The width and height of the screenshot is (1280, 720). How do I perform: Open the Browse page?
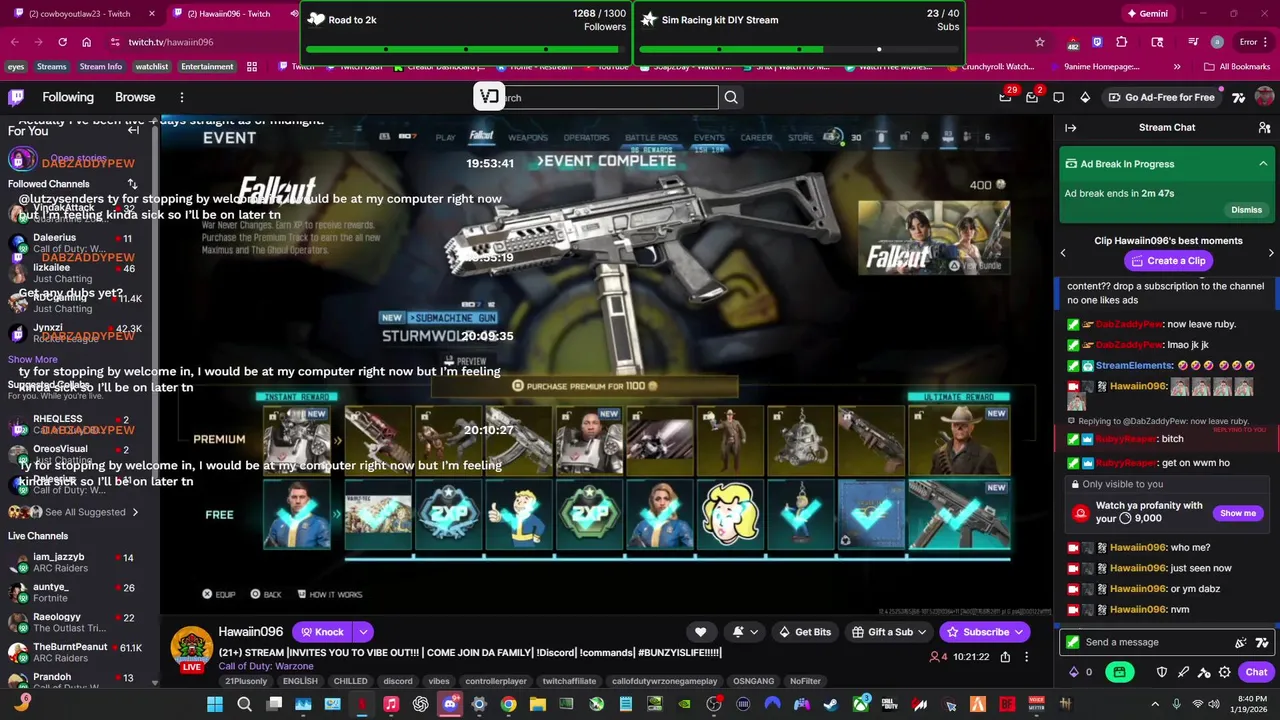(135, 97)
